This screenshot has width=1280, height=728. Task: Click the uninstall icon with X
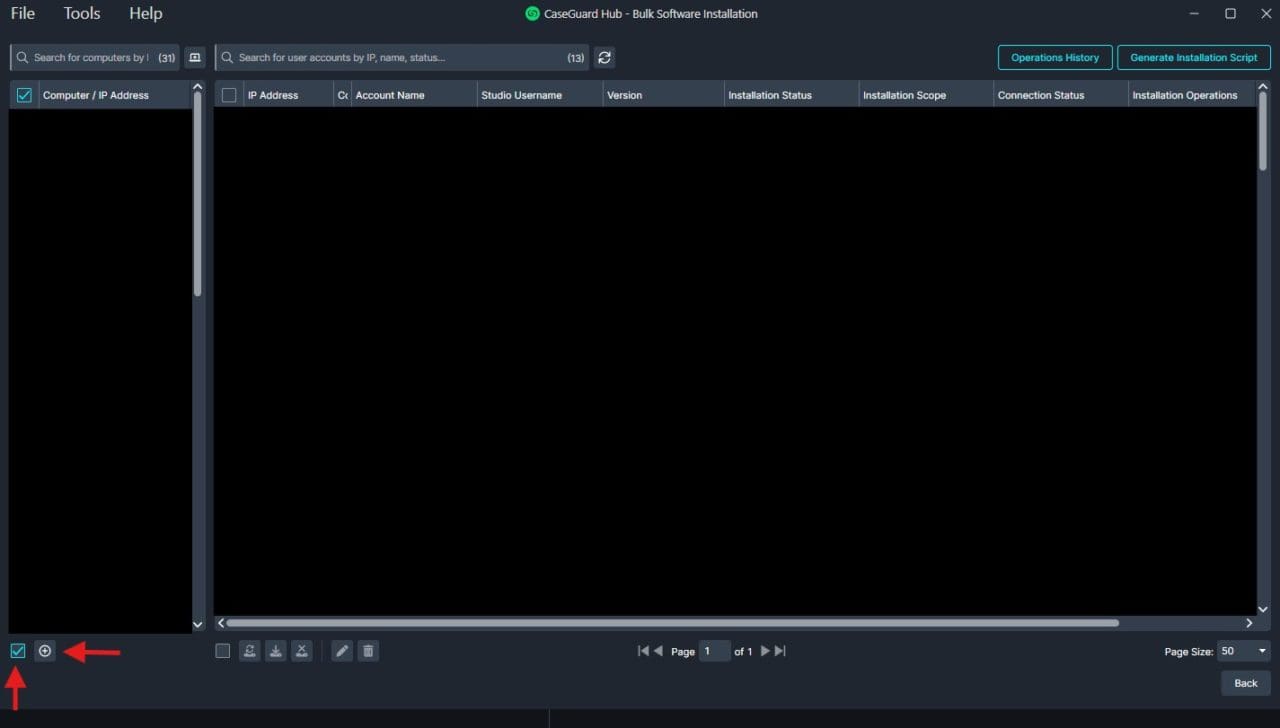point(302,651)
